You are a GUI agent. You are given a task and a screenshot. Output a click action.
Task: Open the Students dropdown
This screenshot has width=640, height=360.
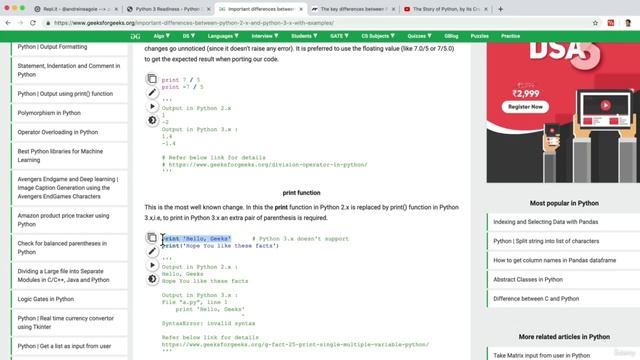click(x=304, y=36)
